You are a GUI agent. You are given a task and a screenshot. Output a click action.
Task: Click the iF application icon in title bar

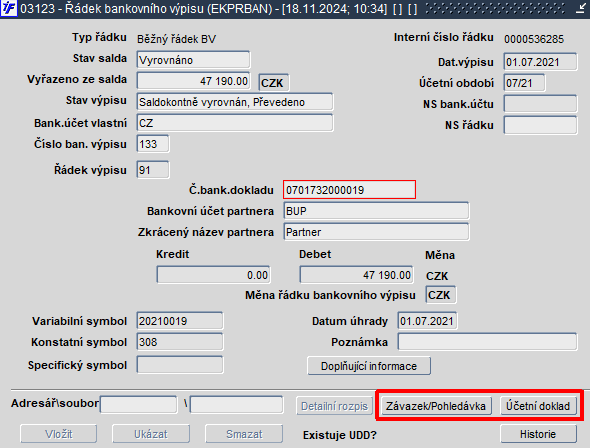pos(8,8)
